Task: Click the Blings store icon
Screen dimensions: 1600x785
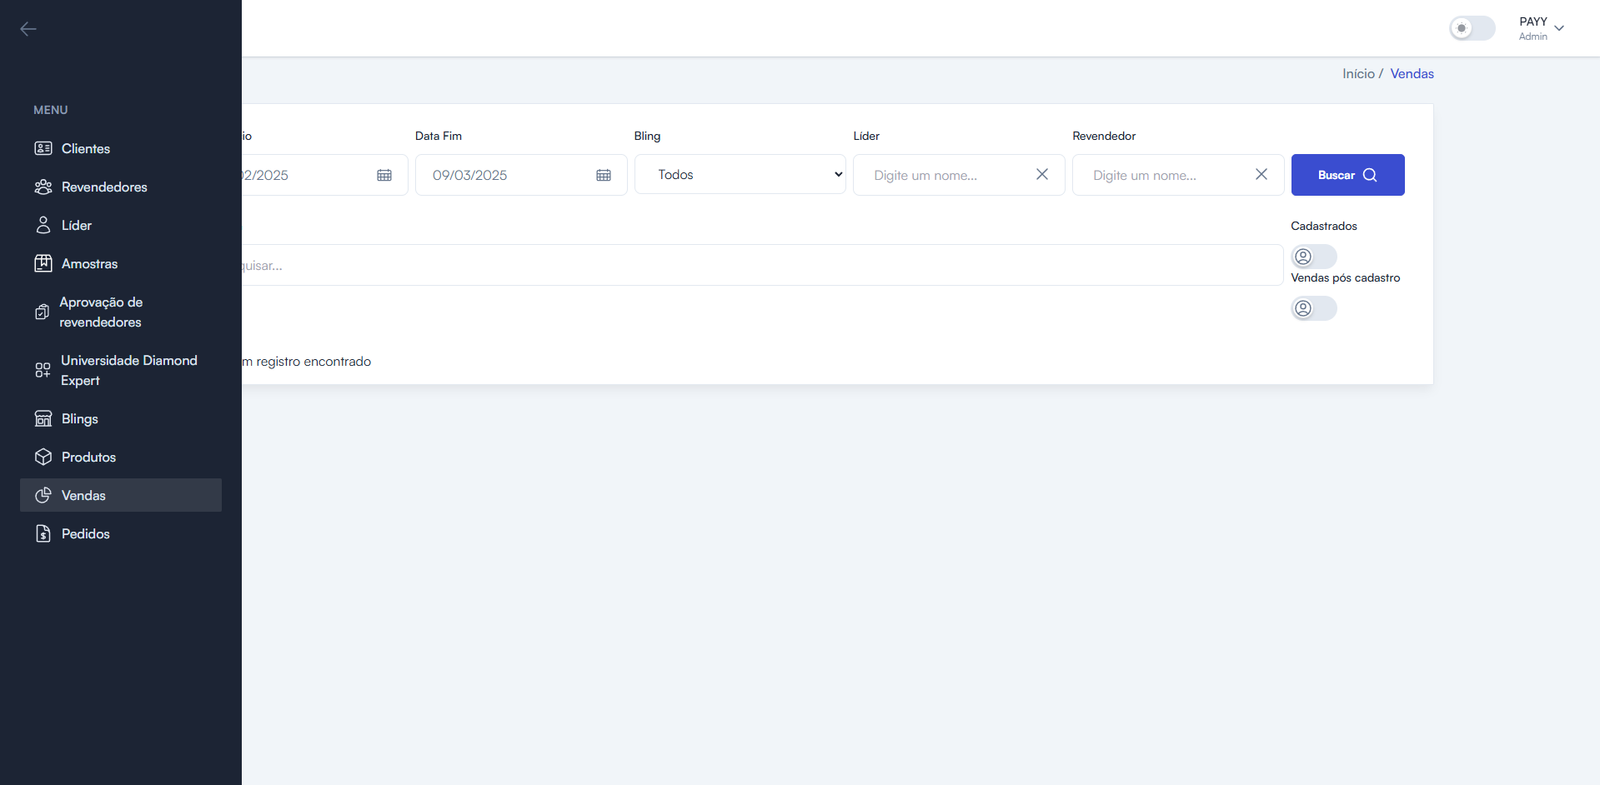Action: tap(43, 418)
